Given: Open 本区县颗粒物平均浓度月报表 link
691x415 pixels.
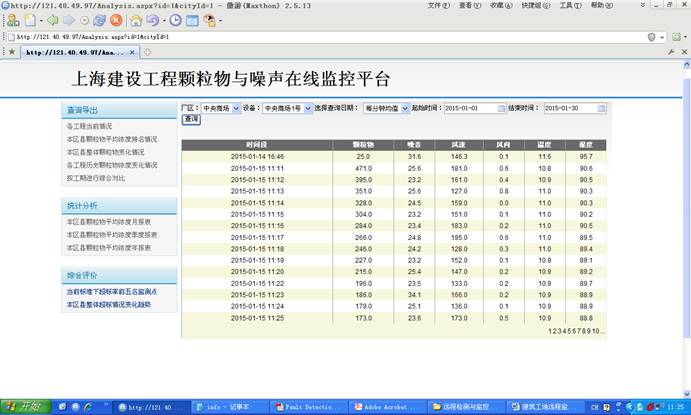Looking at the screenshot, I should pos(109,221).
